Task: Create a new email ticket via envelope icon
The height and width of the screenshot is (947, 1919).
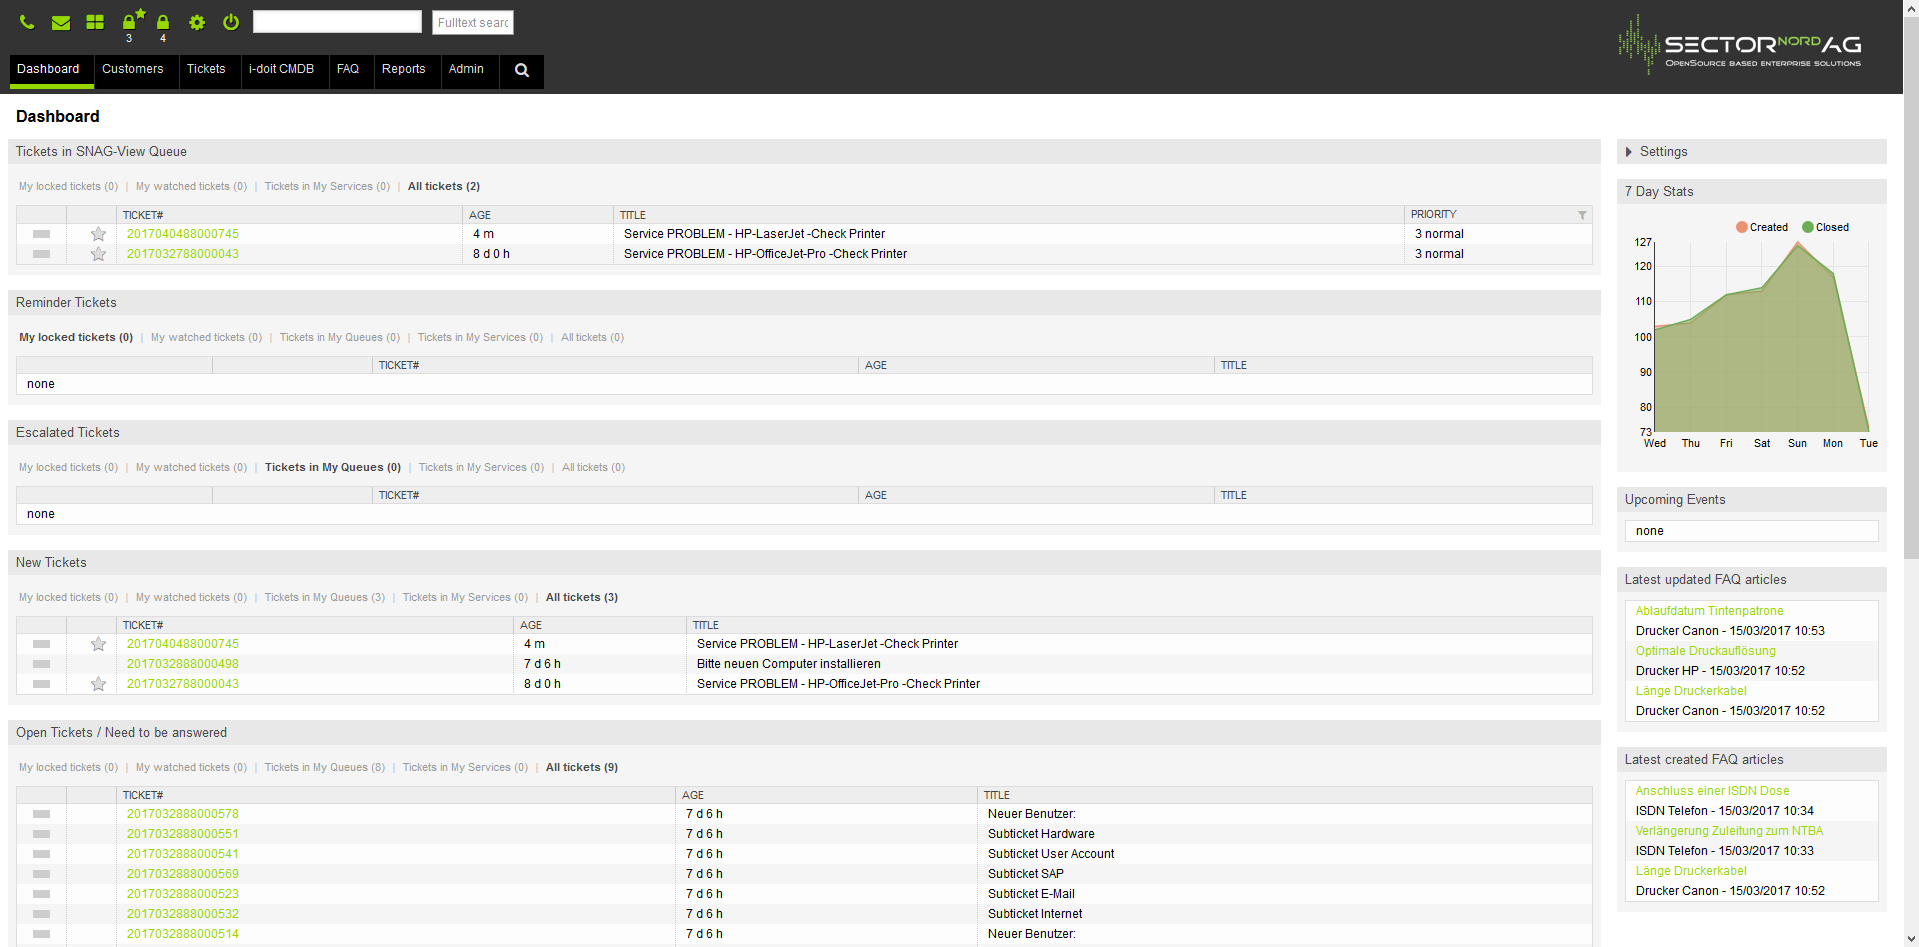Action: pyautogui.click(x=61, y=22)
